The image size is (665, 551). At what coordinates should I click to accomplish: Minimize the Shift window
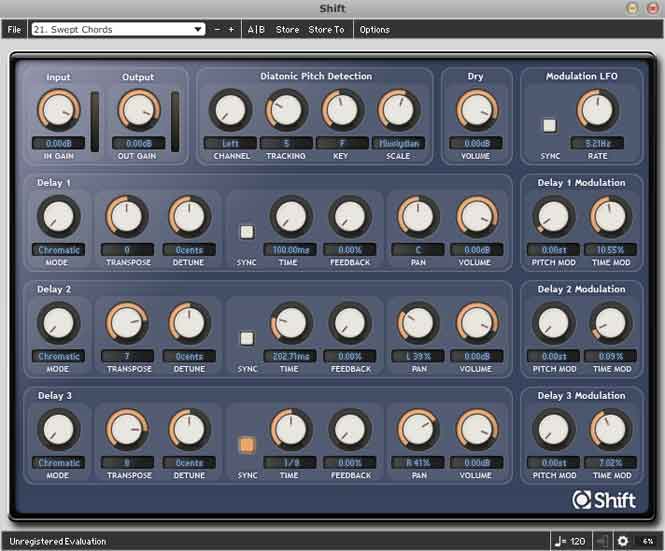(x=632, y=8)
